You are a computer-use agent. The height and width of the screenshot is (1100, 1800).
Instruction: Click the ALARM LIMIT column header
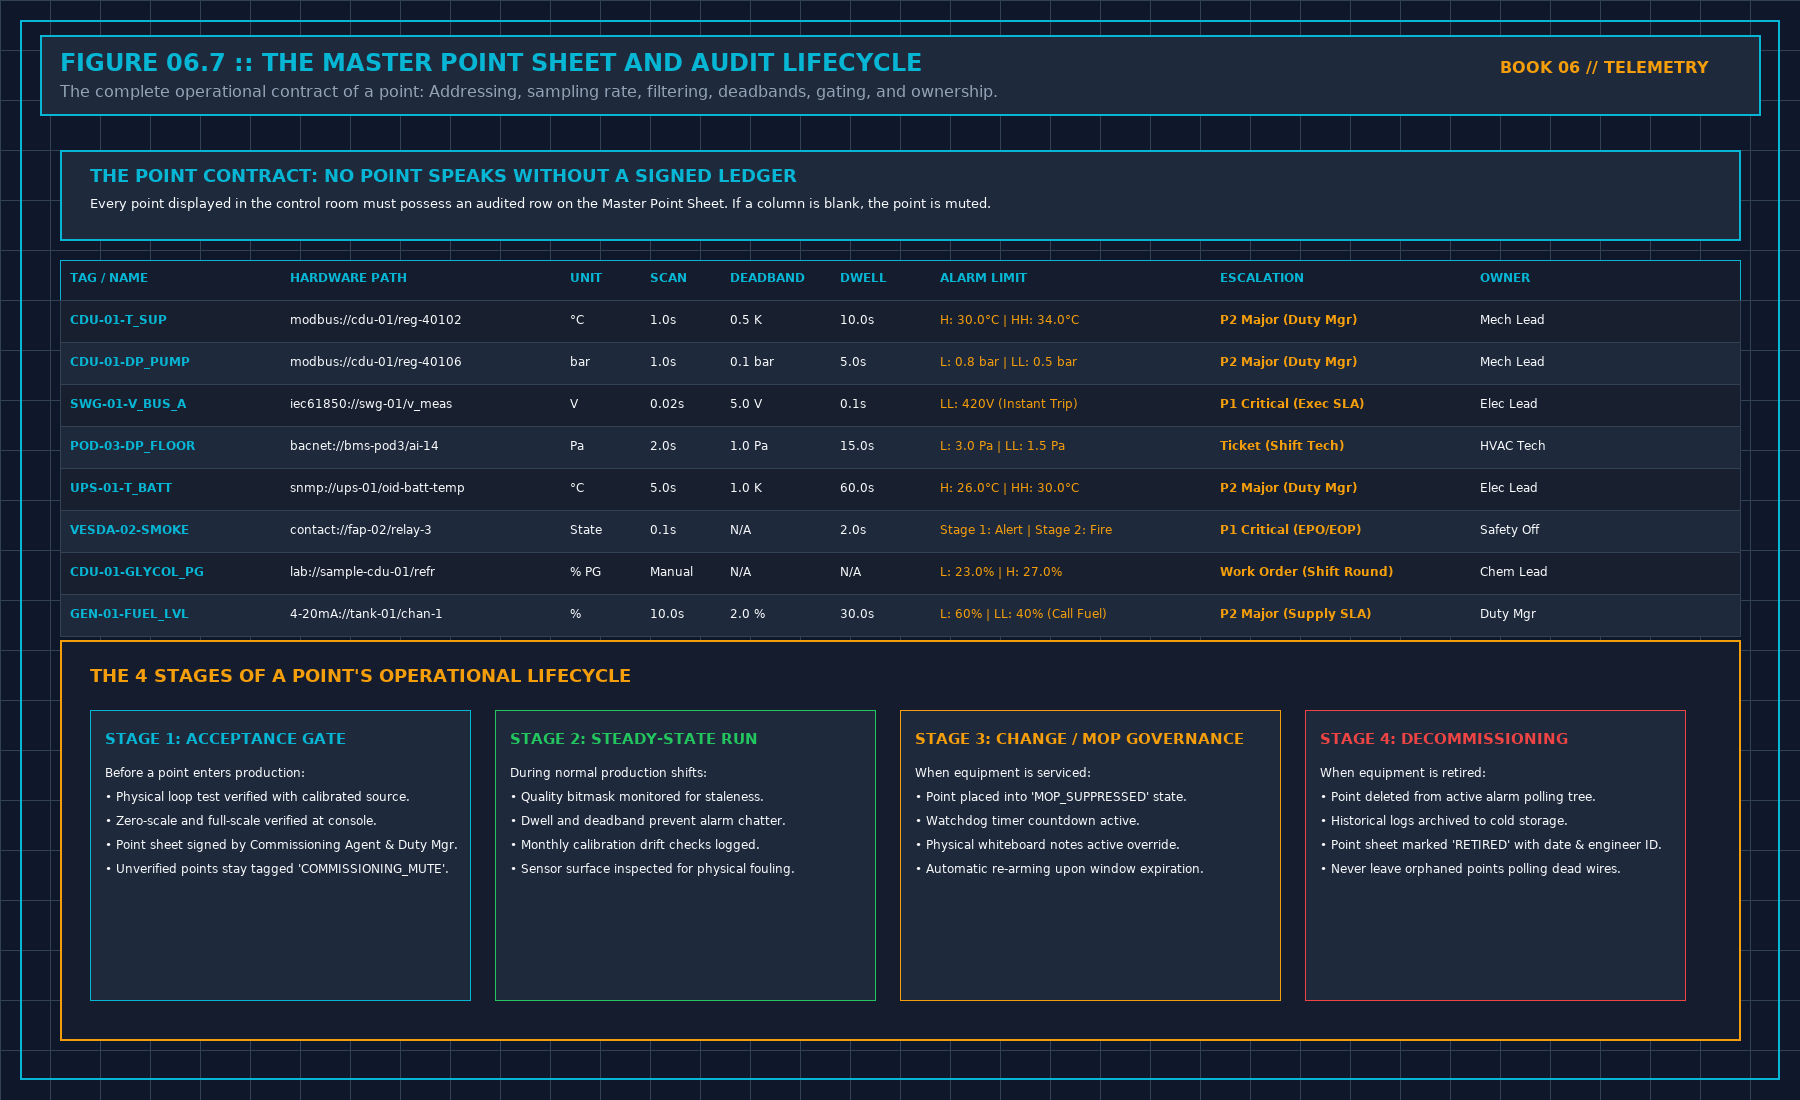[983, 278]
